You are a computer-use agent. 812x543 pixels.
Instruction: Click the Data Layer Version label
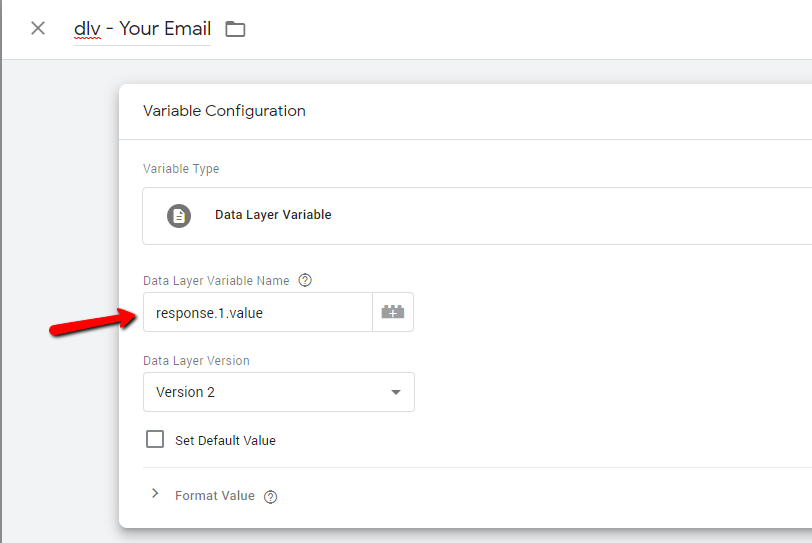pos(196,360)
